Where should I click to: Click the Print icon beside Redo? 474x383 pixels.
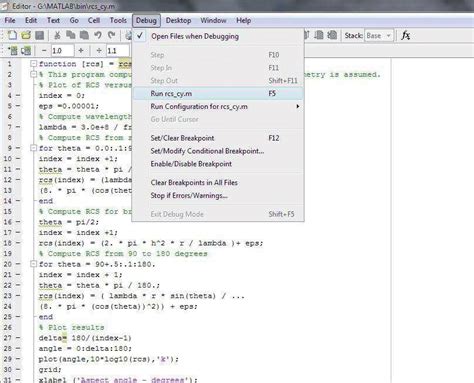[x=128, y=35]
